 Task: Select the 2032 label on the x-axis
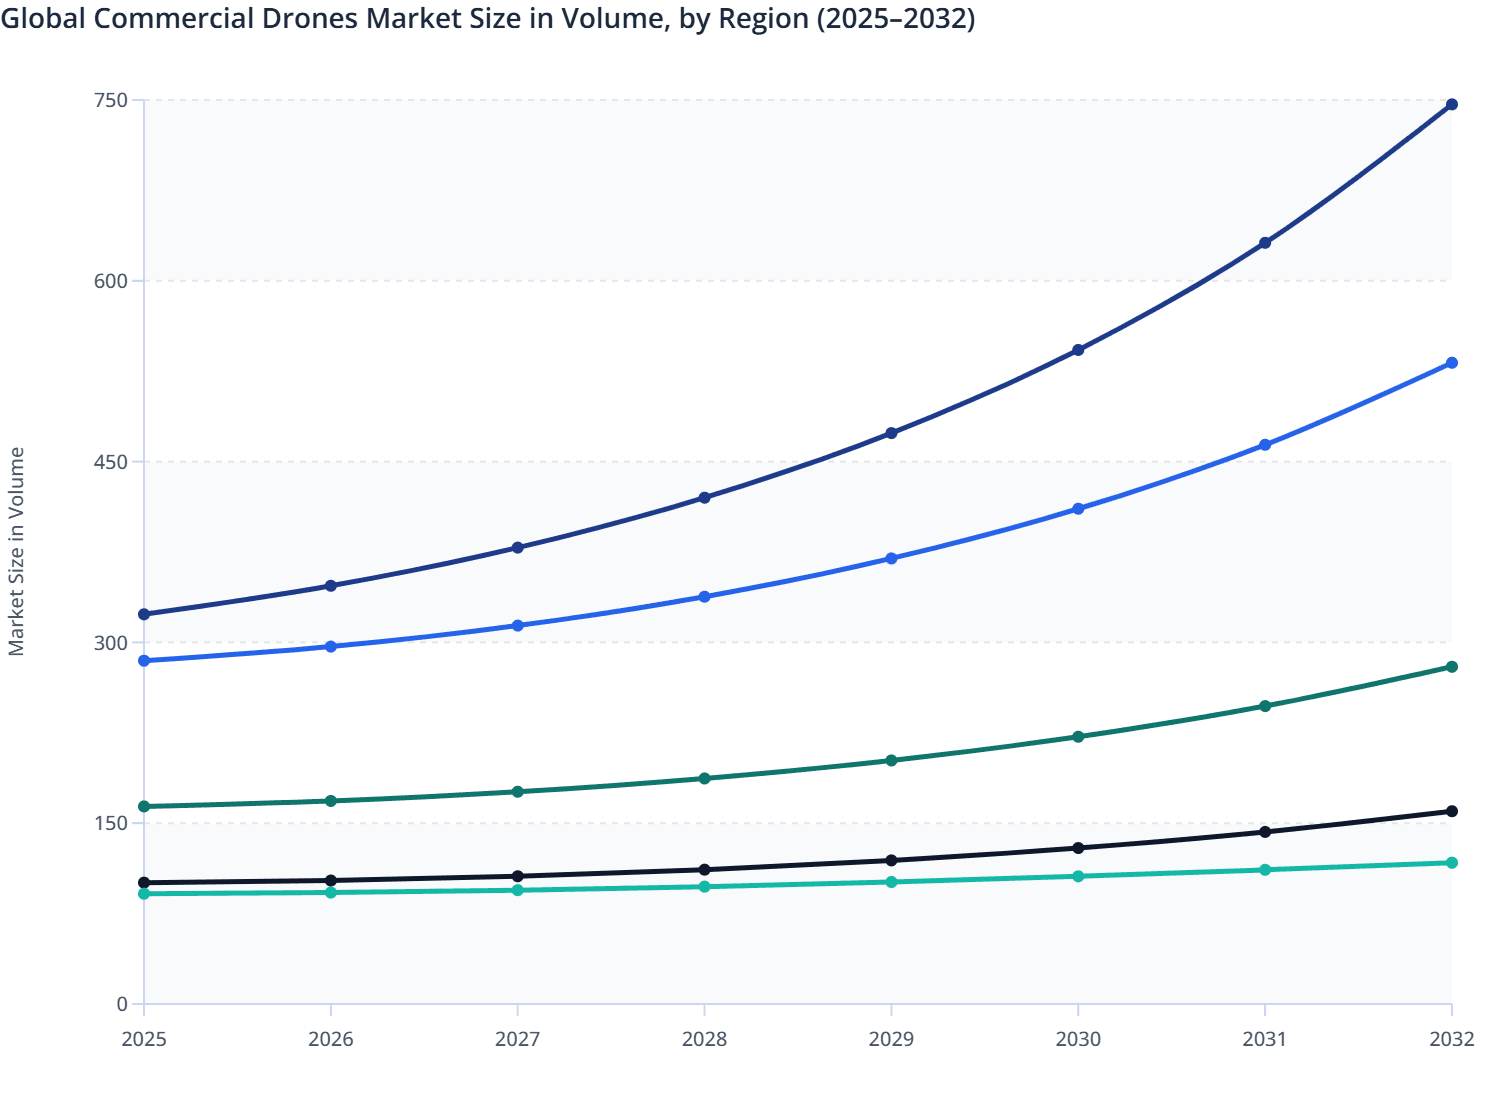click(1451, 1041)
